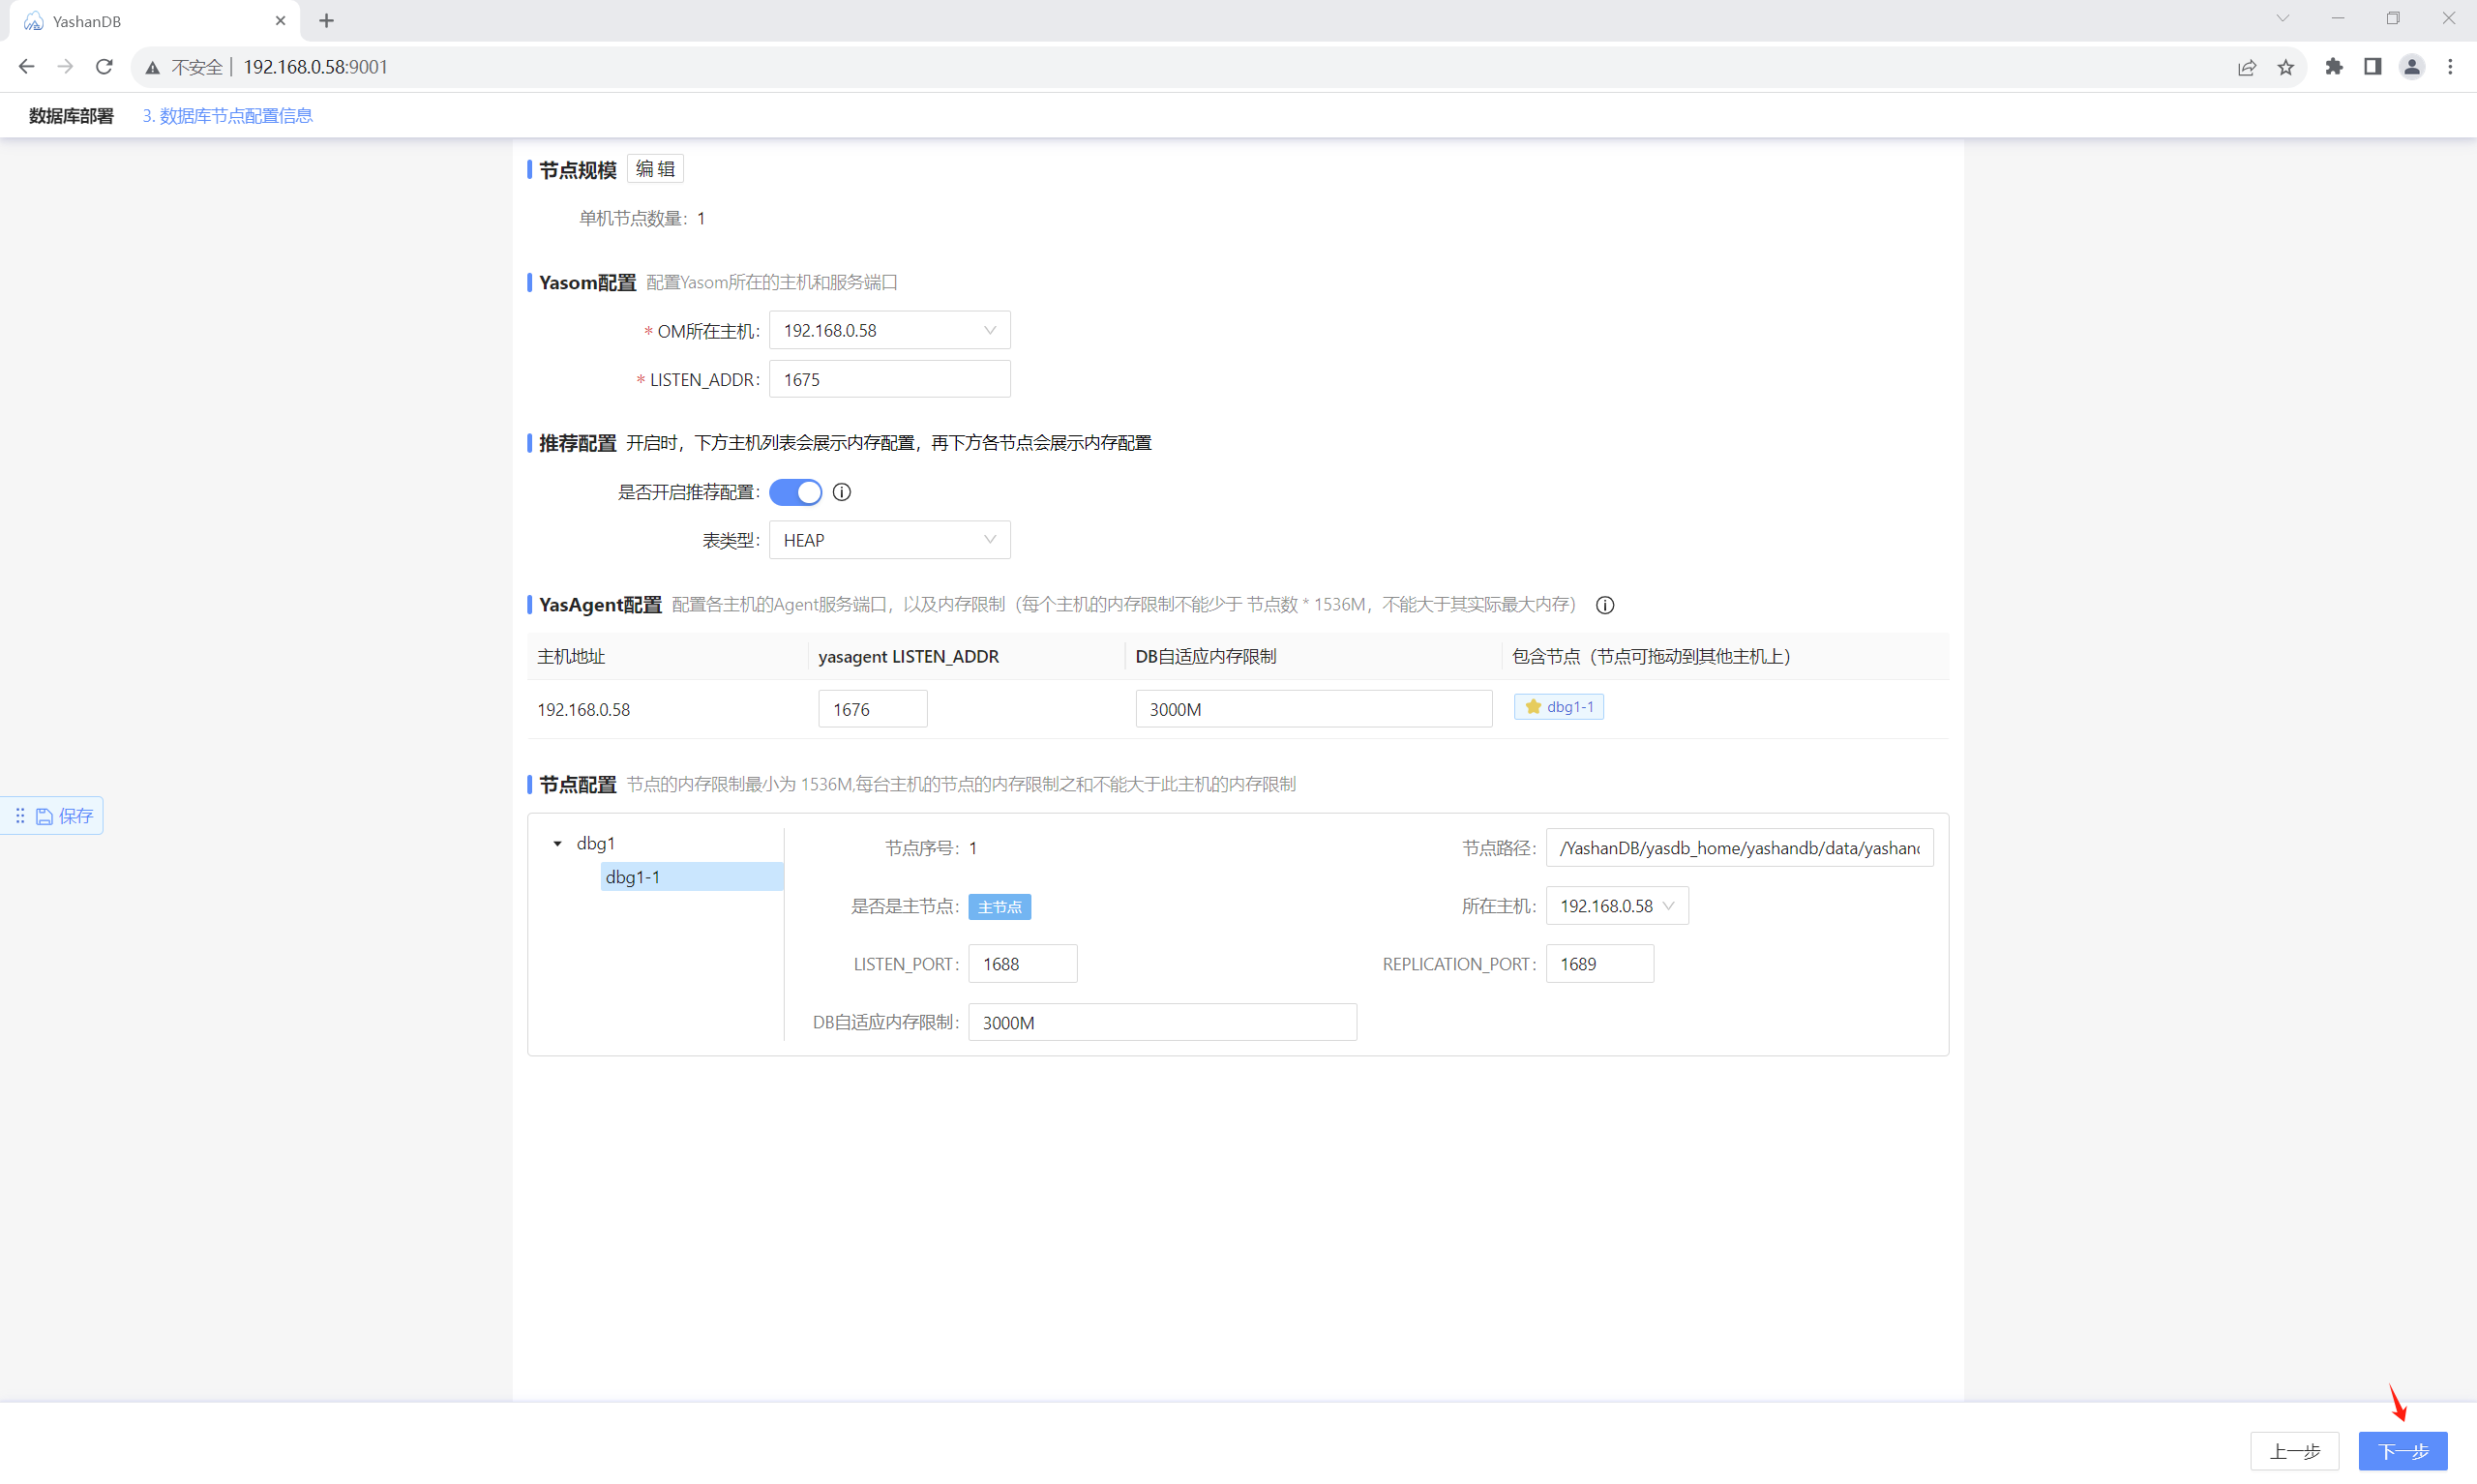Viewport: 2477px width, 1484px height.
Task: Open the 表类型 HEAP dropdown
Action: 889,540
